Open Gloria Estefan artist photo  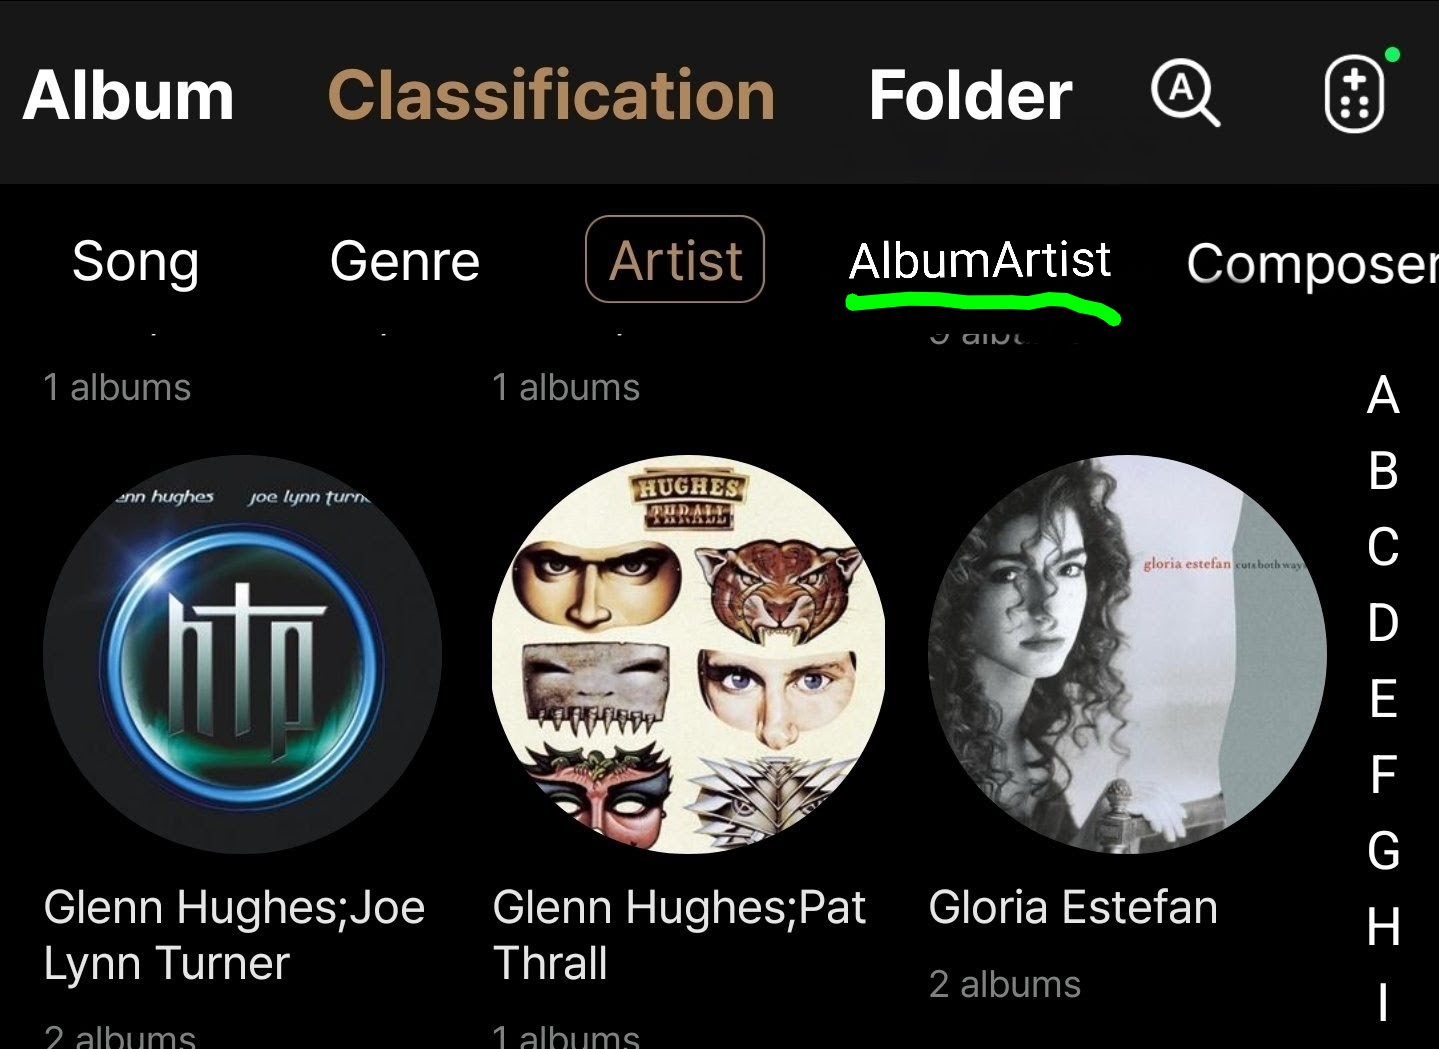(1127, 654)
